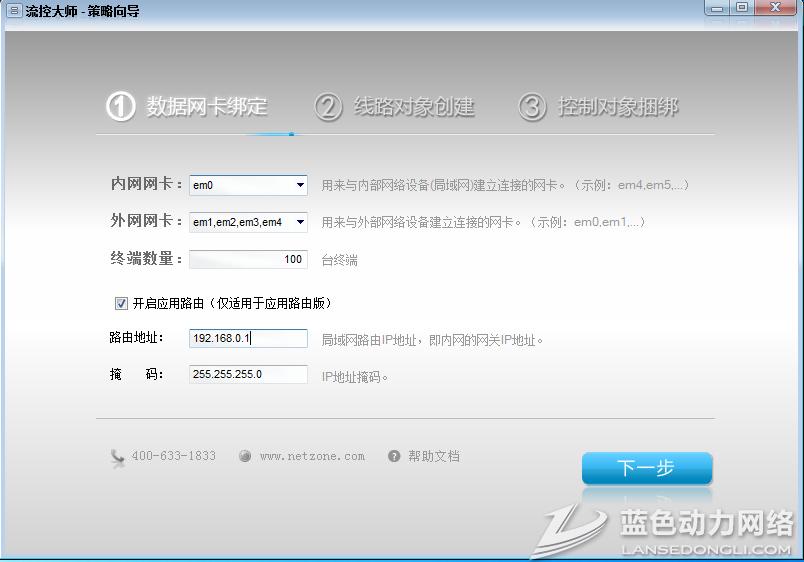Click the step 1 circle number icon
The width and height of the screenshot is (804, 562).
click(x=120, y=107)
